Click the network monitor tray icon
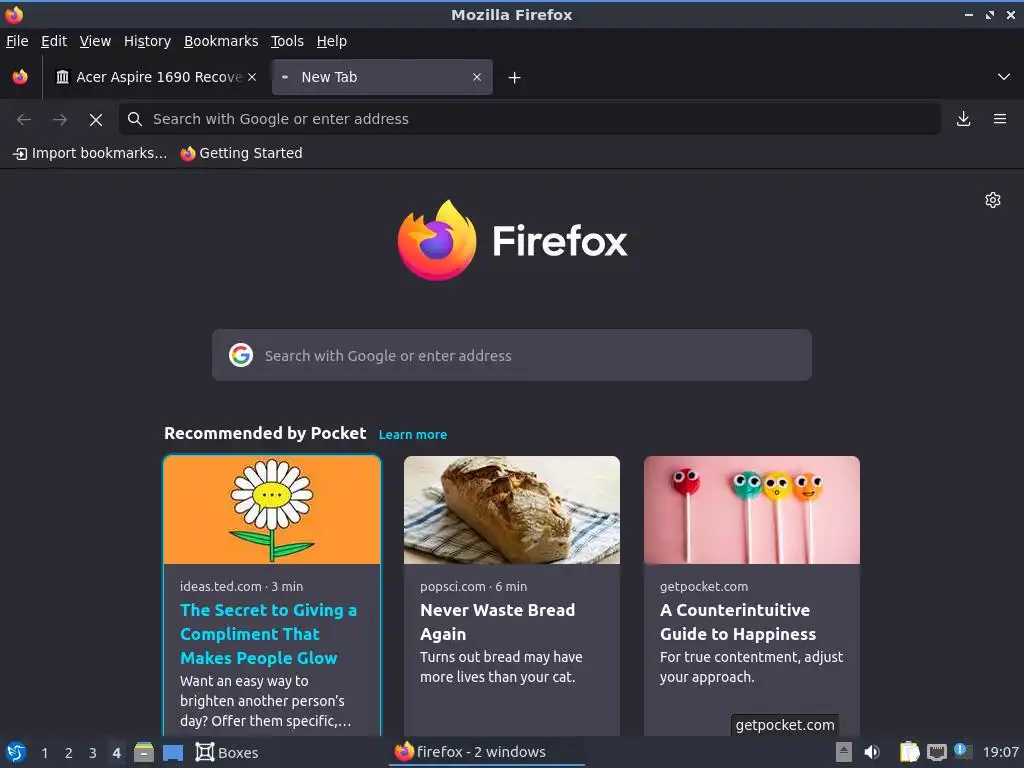The height and width of the screenshot is (768, 1024). (x=937, y=753)
